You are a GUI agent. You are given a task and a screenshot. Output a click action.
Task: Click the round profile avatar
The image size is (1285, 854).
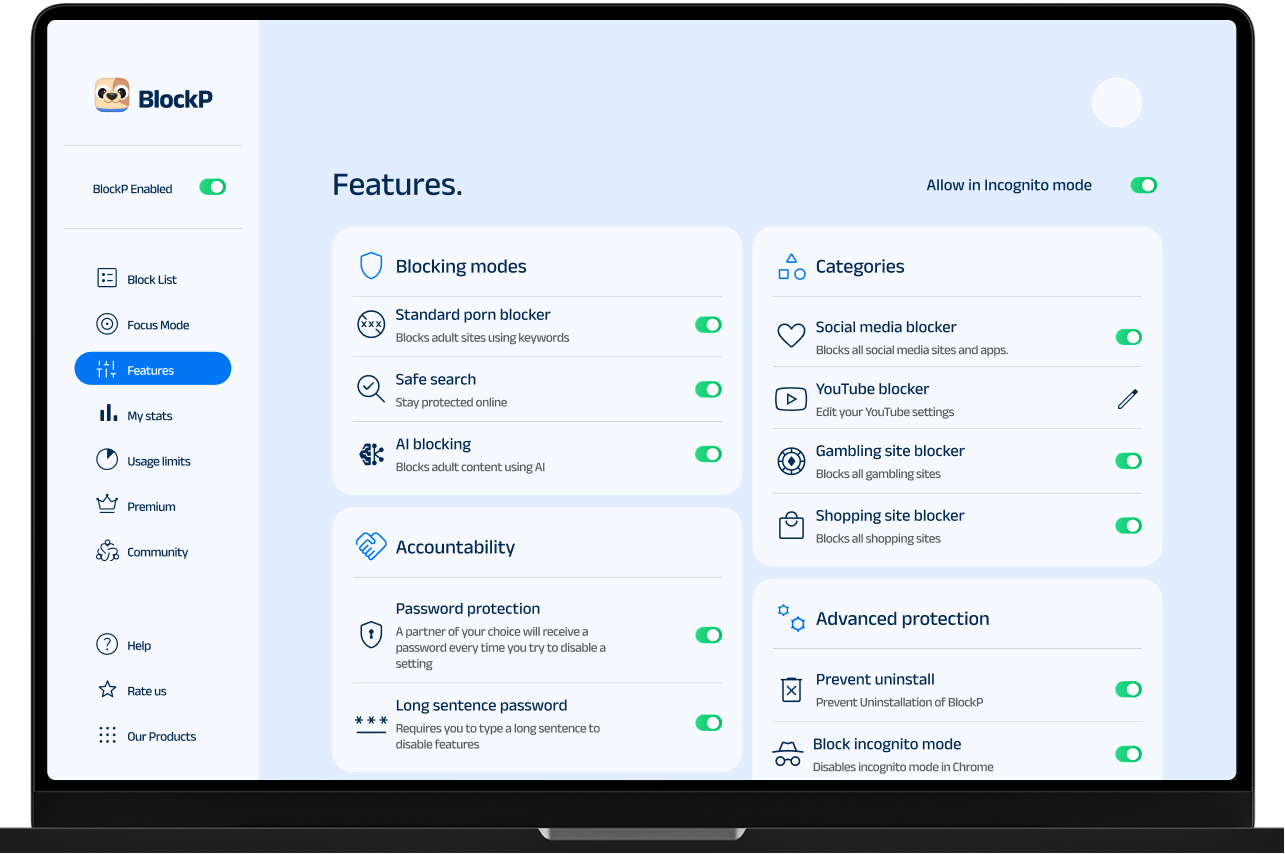click(x=1117, y=103)
